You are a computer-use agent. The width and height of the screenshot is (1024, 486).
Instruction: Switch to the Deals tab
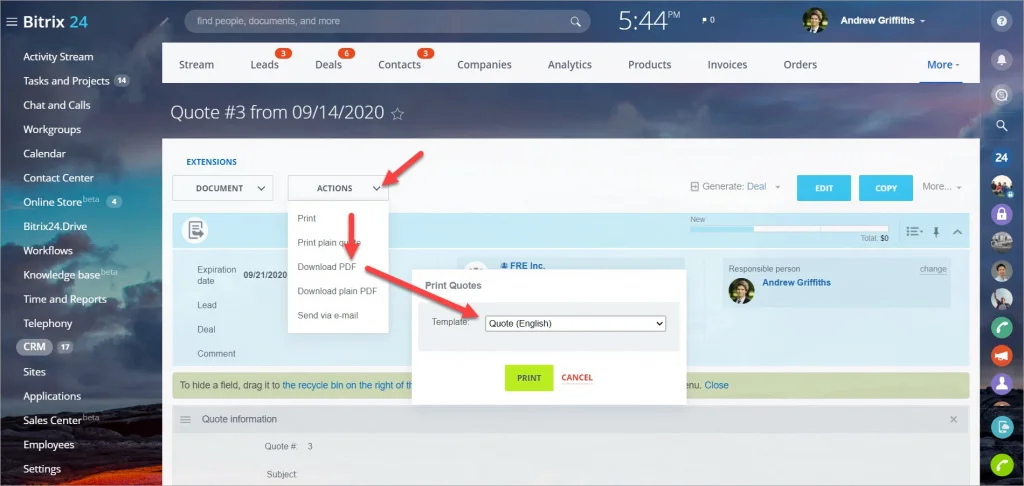[328, 64]
